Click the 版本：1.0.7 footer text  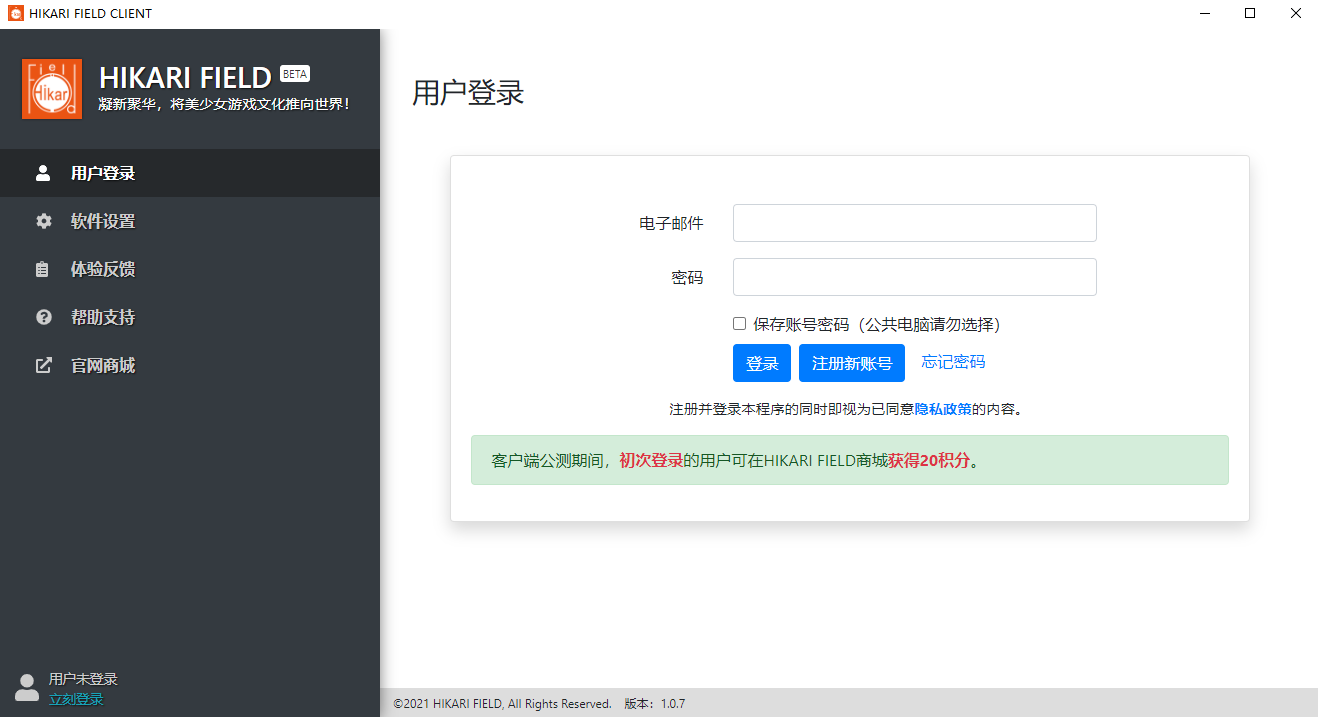[655, 704]
